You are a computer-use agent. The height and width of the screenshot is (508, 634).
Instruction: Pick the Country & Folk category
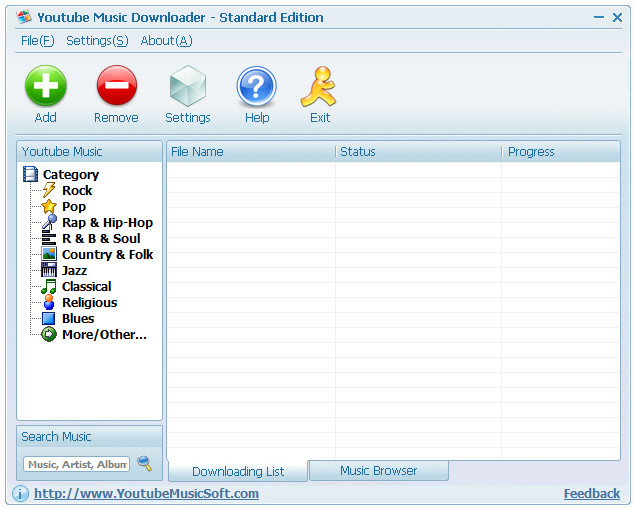[108, 254]
